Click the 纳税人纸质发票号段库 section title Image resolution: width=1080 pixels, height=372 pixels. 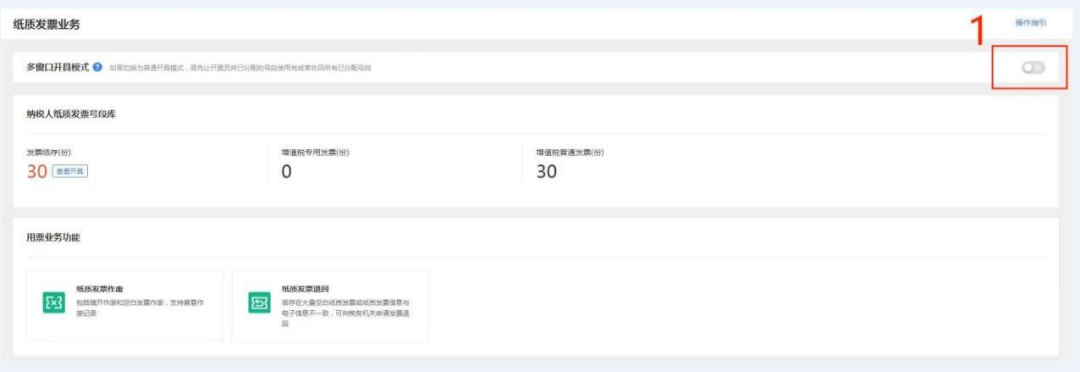point(71,114)
